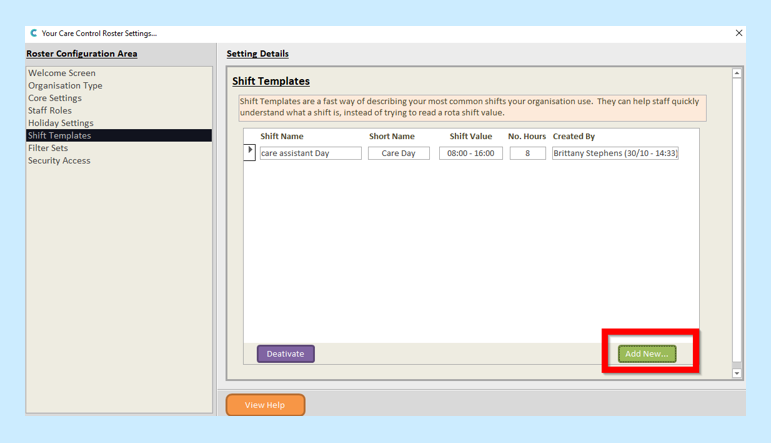The height and width of the screenshot is (443, 771).
Task: Click the Shift Value column header
Action: click(x=471, y=136)
